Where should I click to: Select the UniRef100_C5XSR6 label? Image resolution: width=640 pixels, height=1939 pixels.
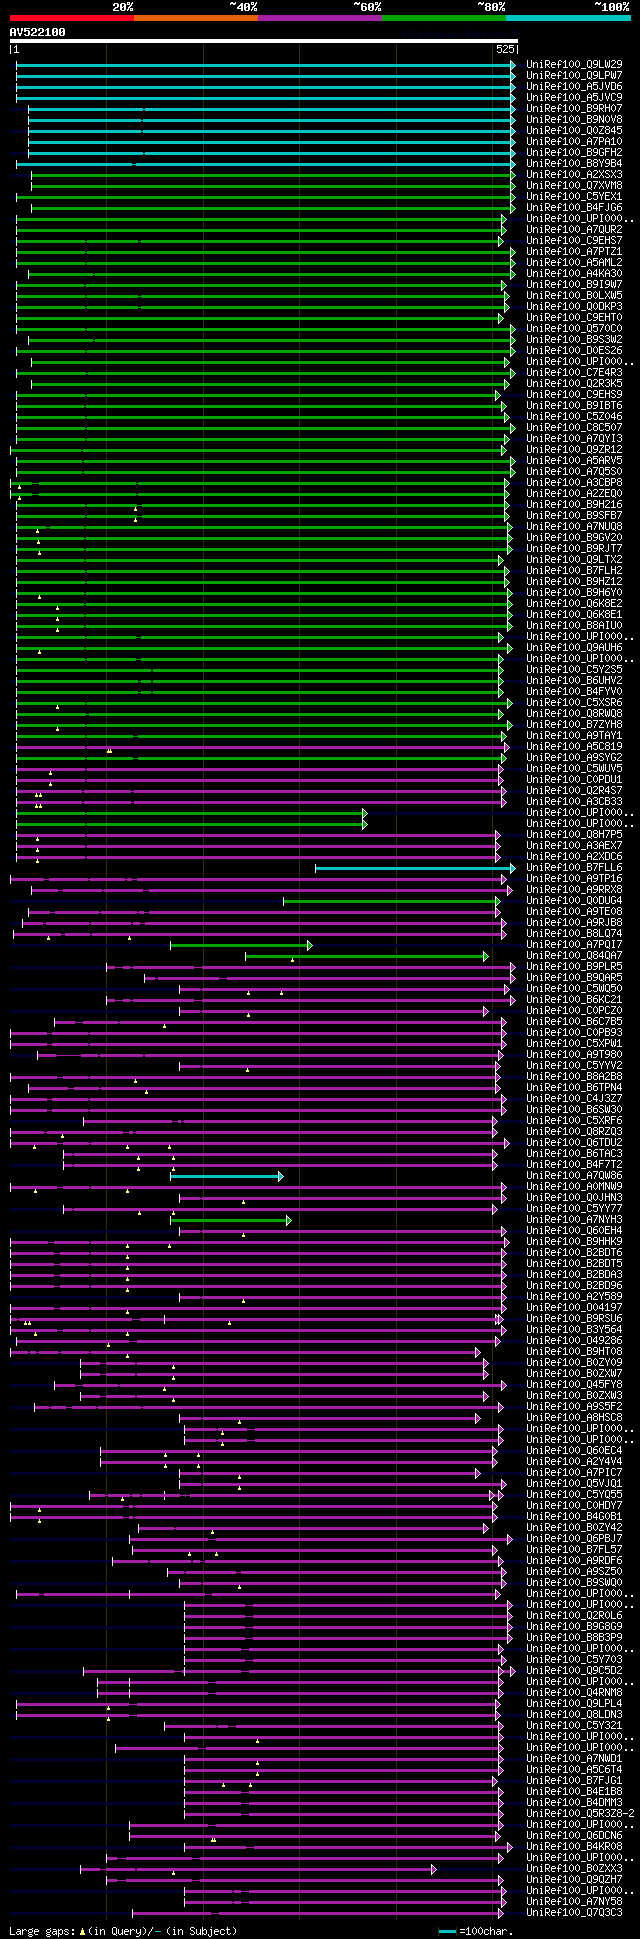pos(574,702)
